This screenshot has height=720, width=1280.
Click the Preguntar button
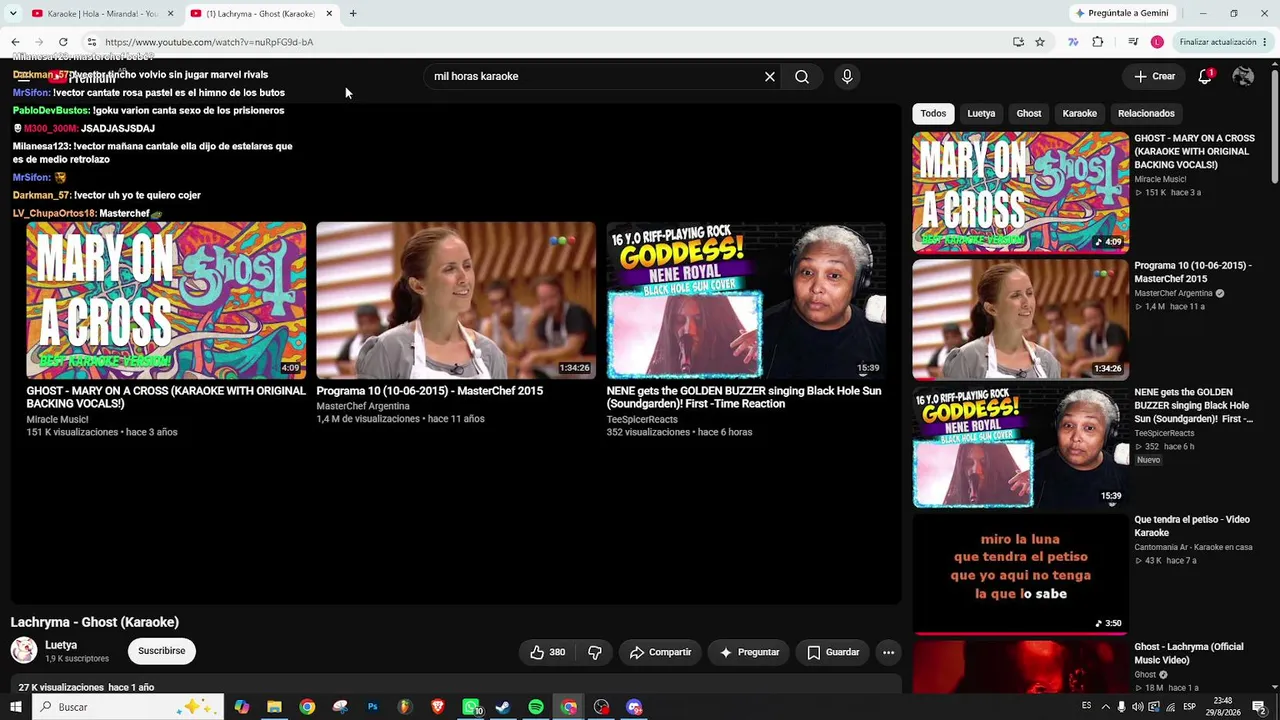point(749,652)
